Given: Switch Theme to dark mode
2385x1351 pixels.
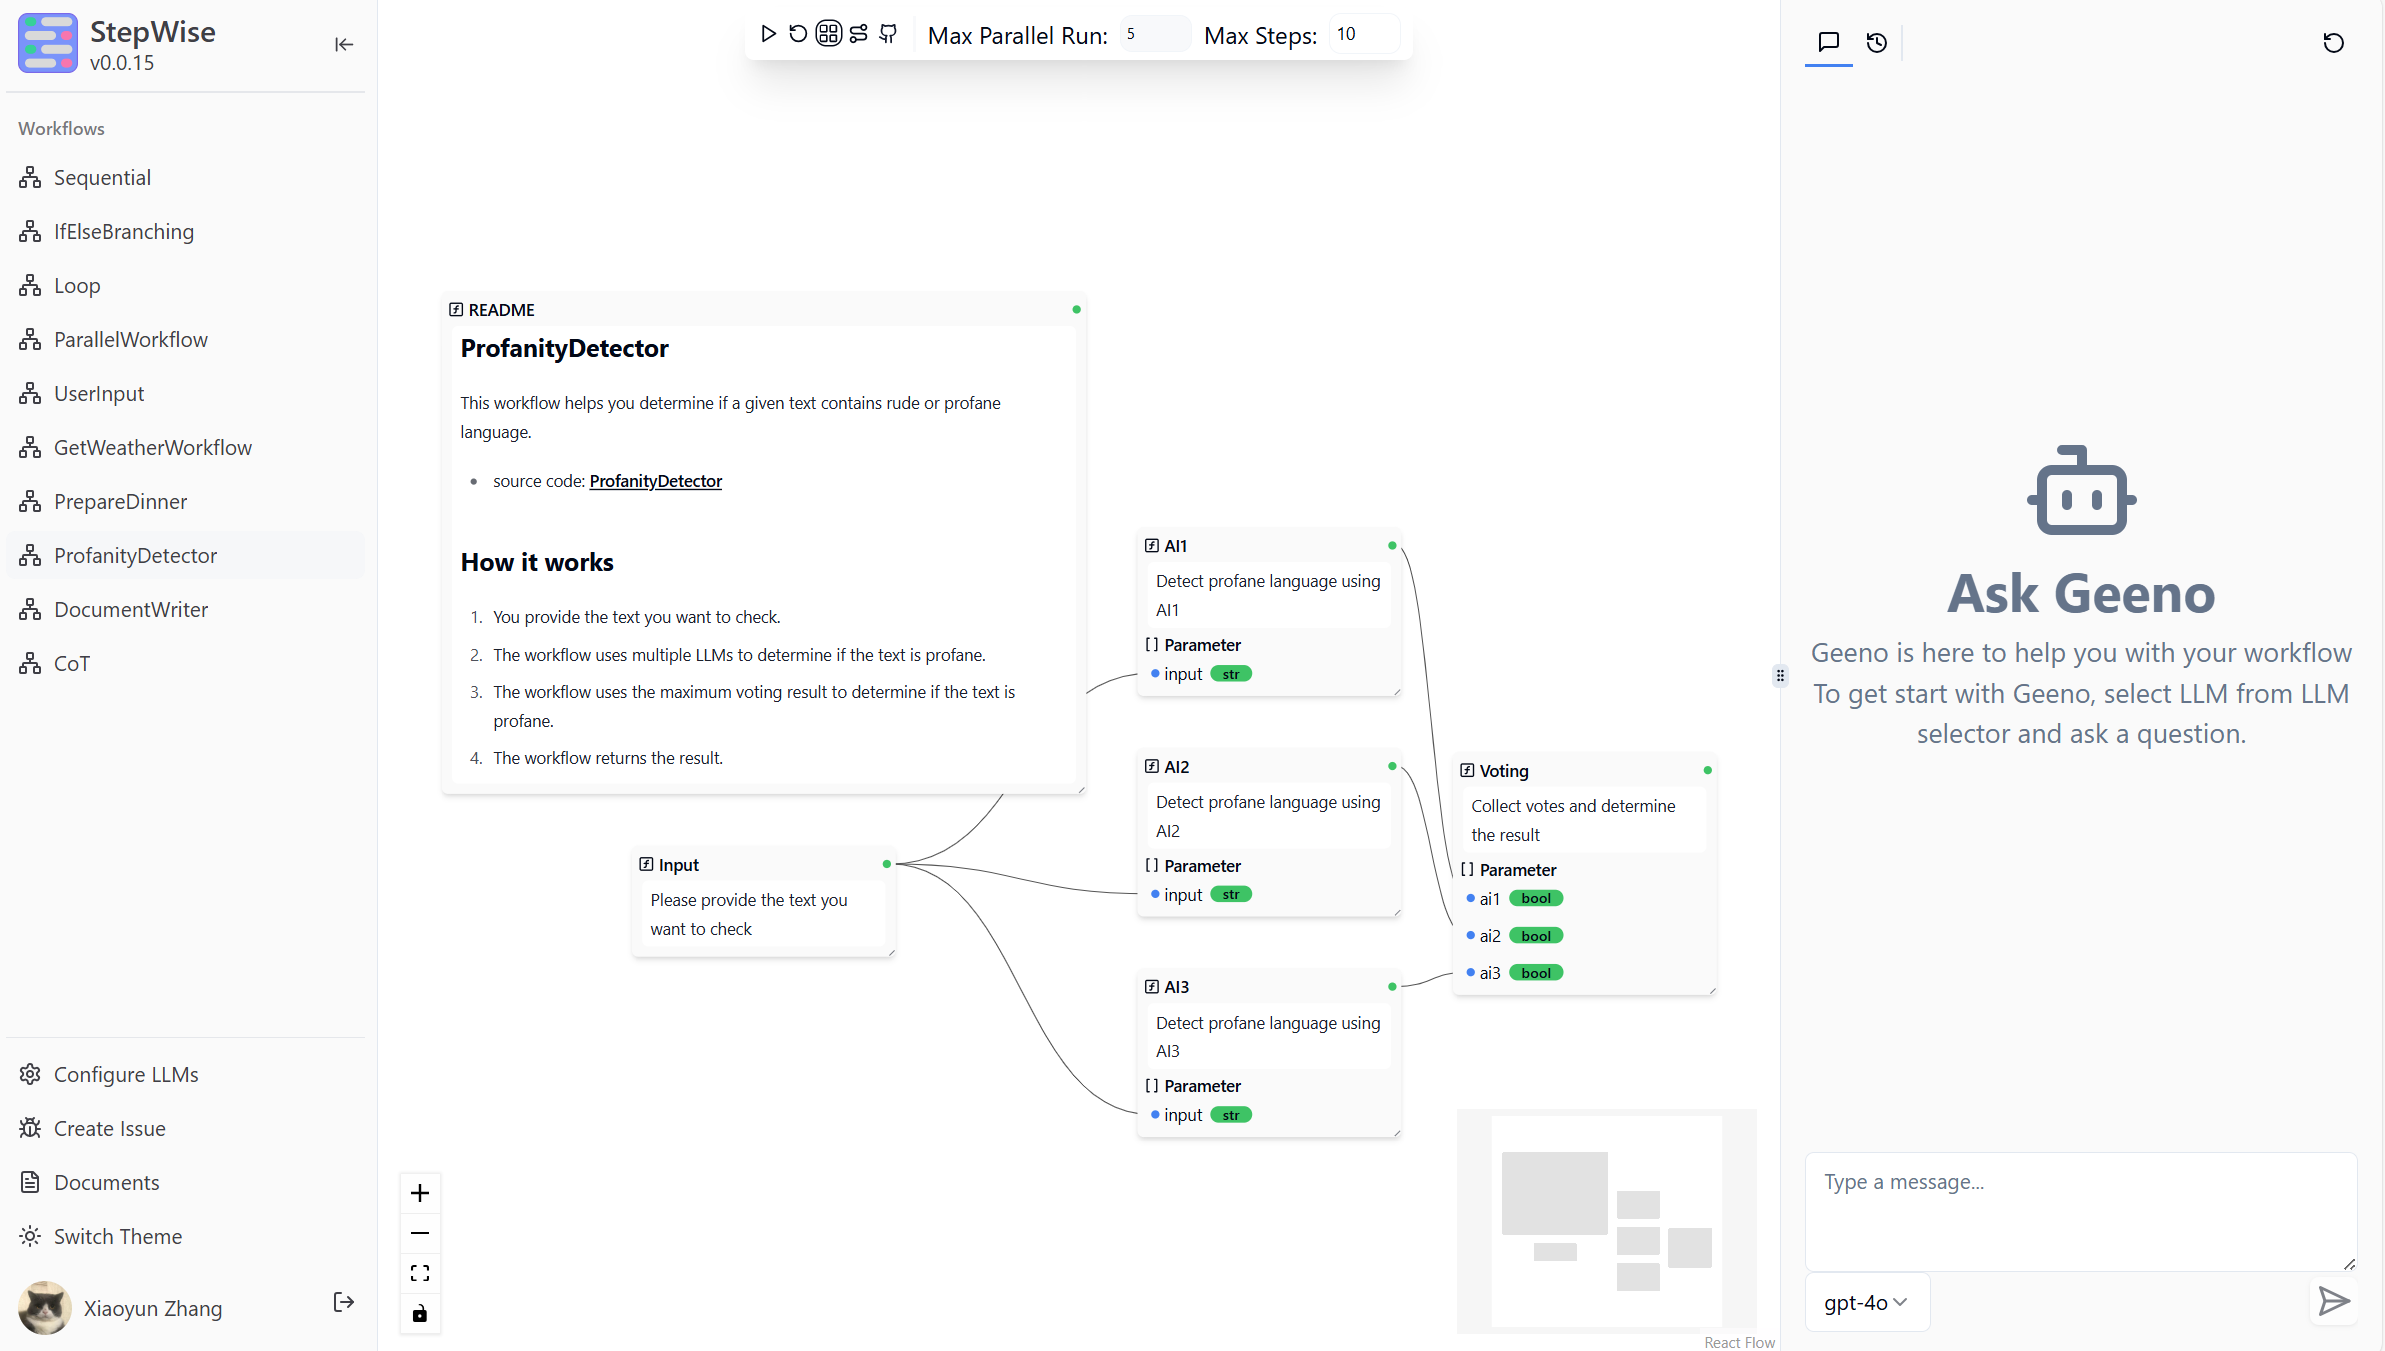Looking at the screenshot, I should (117, 1236).
